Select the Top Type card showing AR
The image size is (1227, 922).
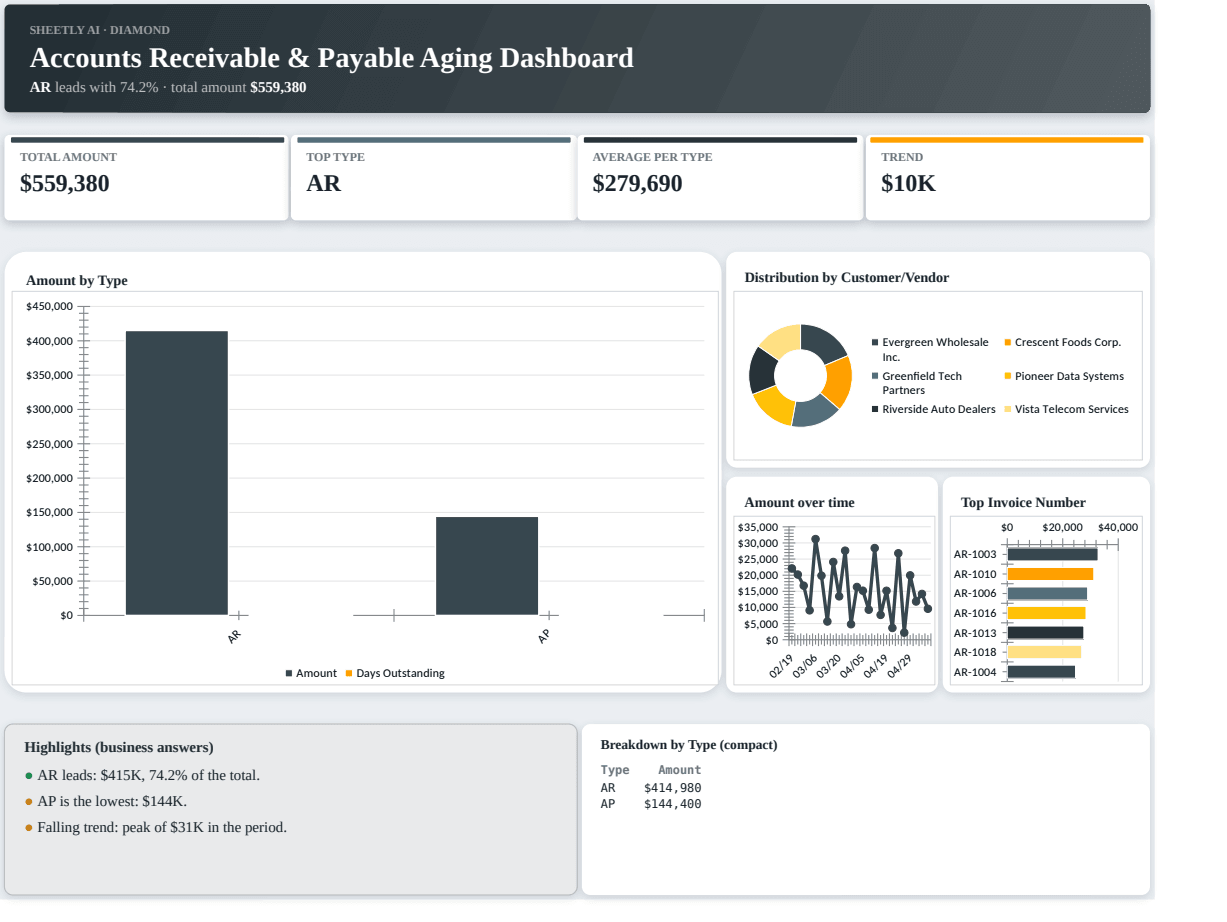pyautogui.click(x=433, y=178)
